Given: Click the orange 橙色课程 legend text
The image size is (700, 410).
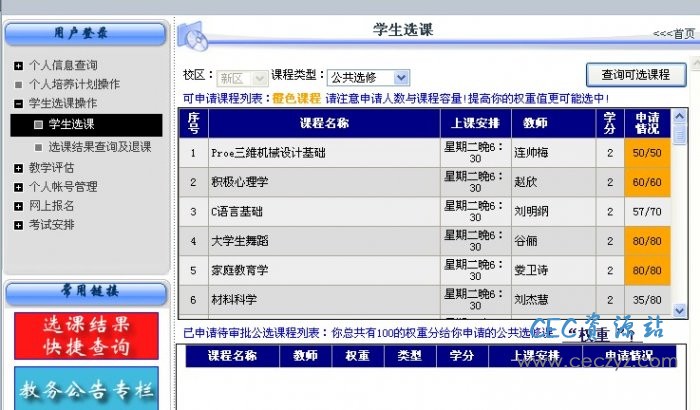Looking at the screenshot, I should coord(296,99).
